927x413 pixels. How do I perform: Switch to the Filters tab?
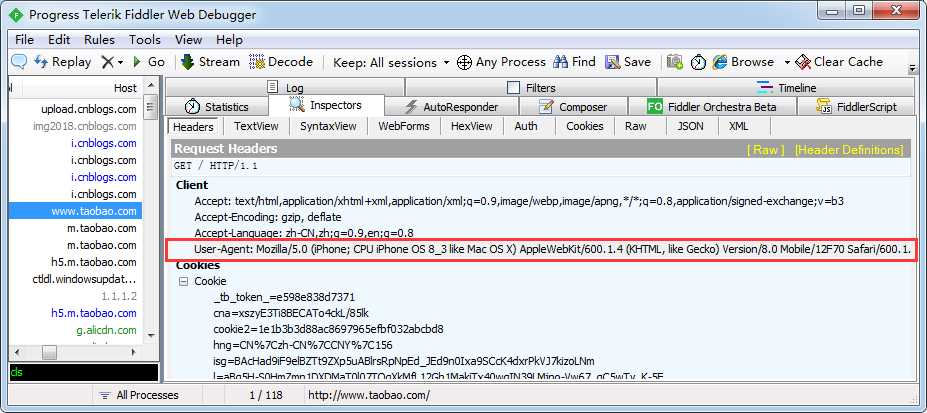[x=531, y=87]
